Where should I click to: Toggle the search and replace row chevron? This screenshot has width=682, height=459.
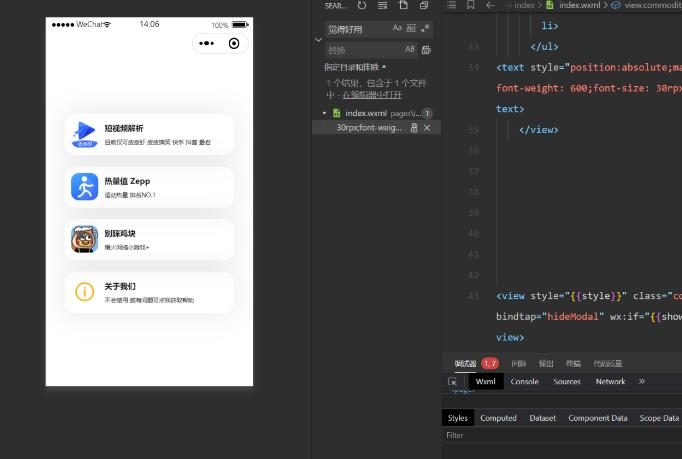point(318,39)
